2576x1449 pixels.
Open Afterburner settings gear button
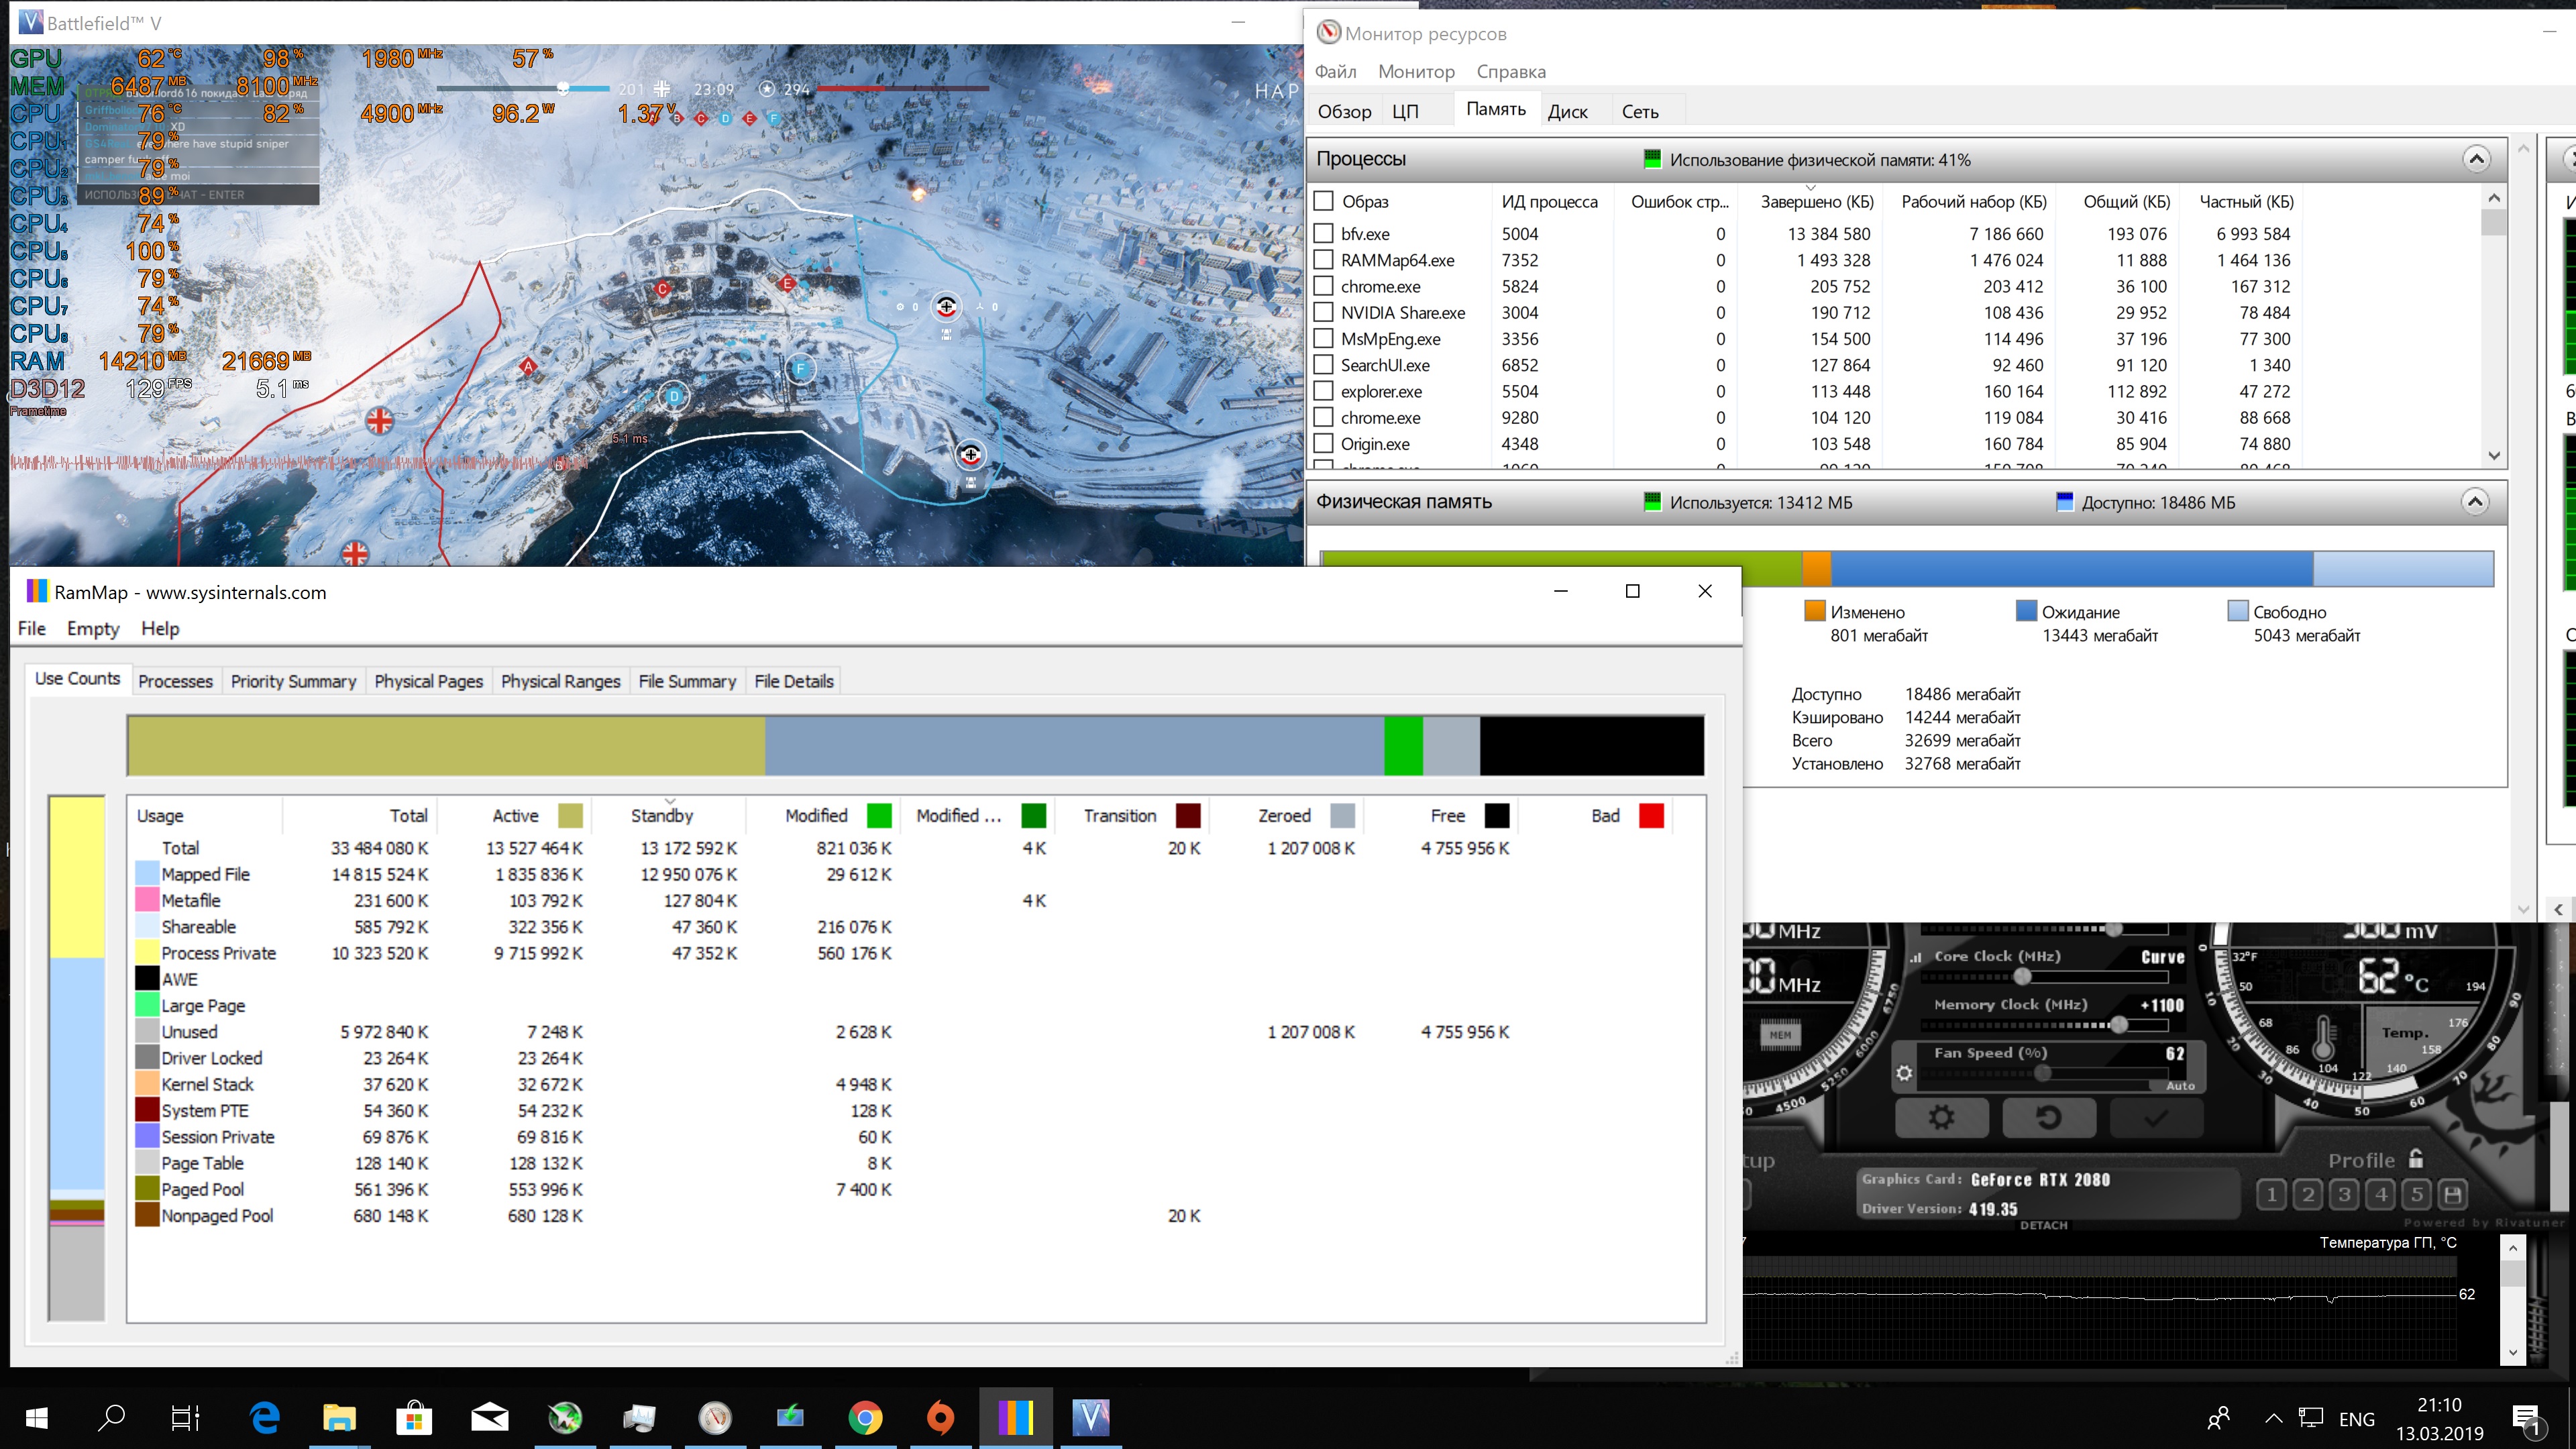(x=1941, y=1117)
